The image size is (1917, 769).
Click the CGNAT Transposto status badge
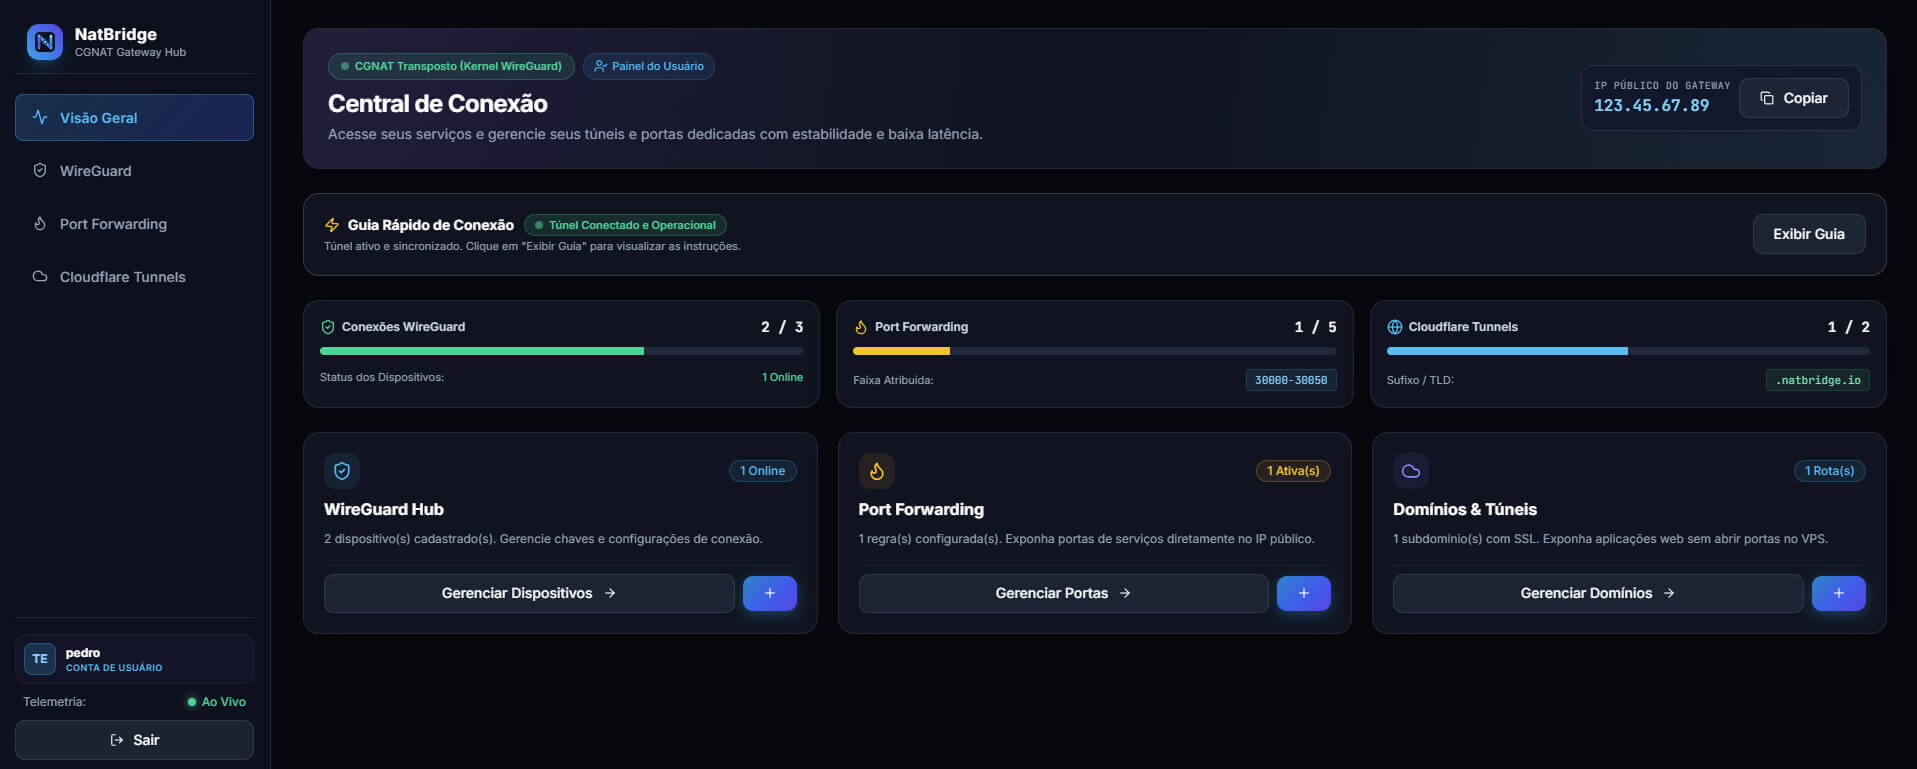pyautogui.click(x=451, y=66)
